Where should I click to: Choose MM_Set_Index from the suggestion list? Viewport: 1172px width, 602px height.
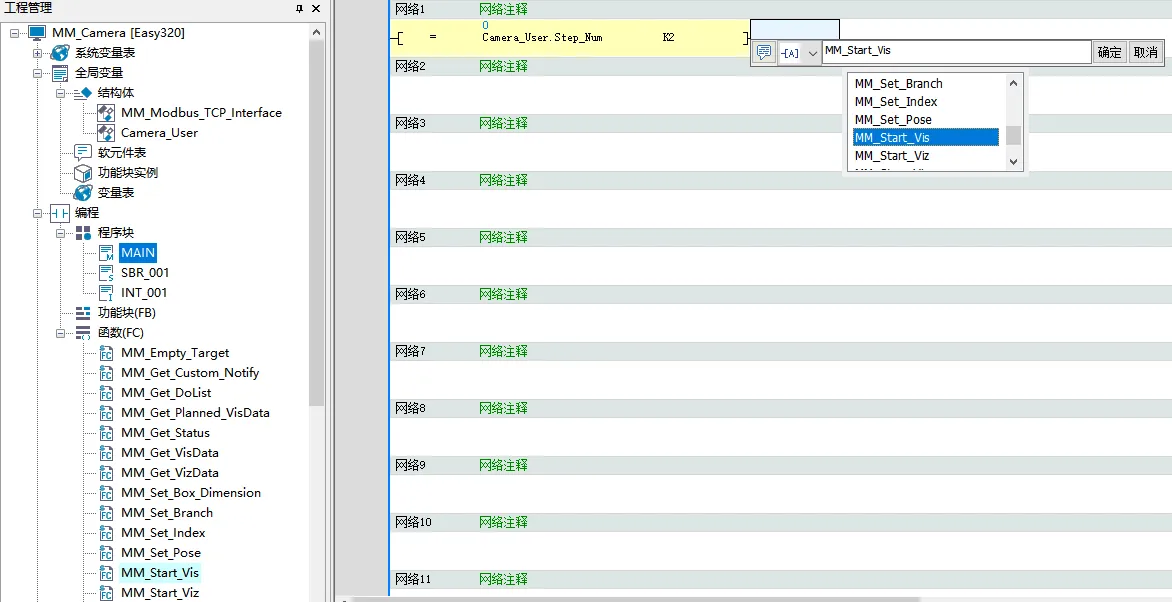(x=895, y=102)
